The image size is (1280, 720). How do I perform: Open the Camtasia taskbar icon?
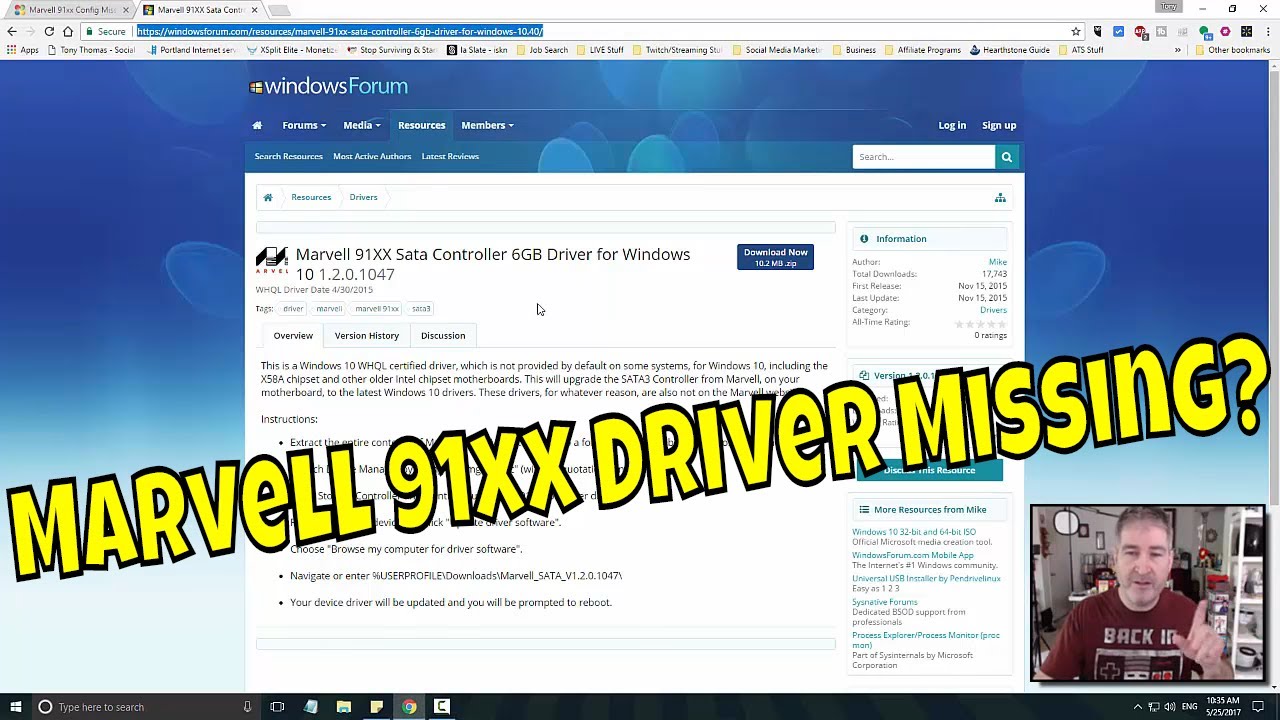442,707
